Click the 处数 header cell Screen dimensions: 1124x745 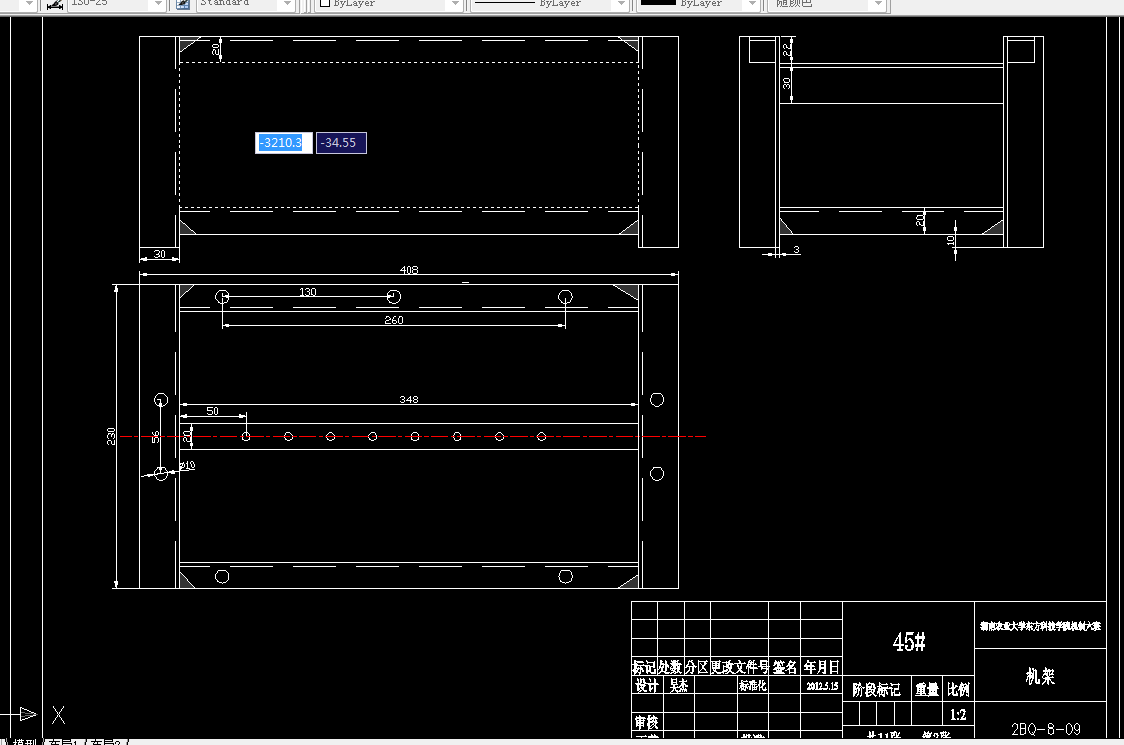670,667
